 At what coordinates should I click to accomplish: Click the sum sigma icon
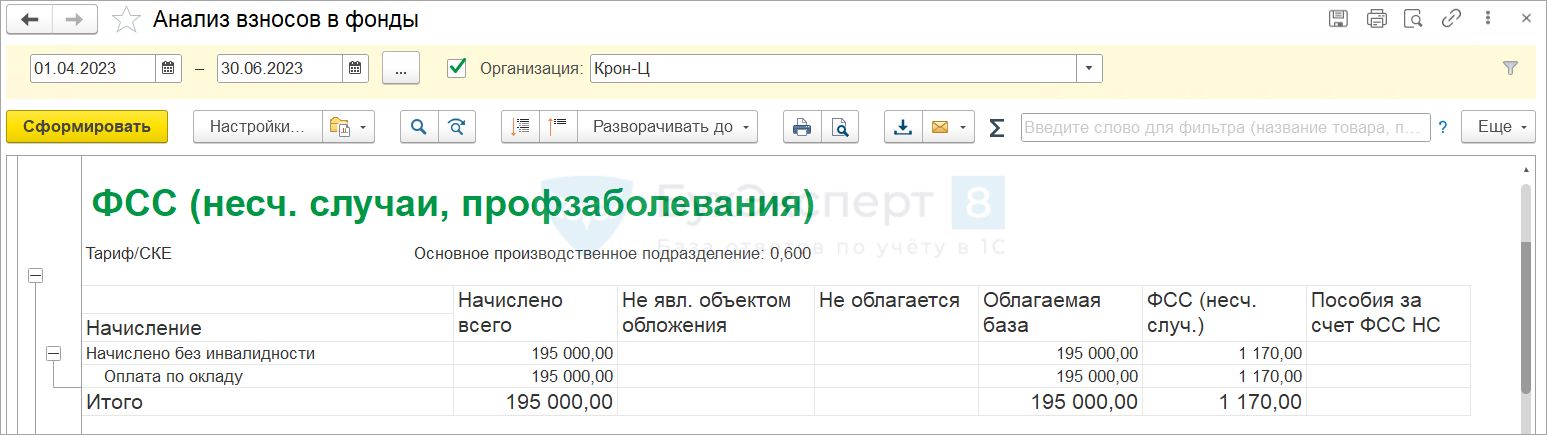(996, 127)
